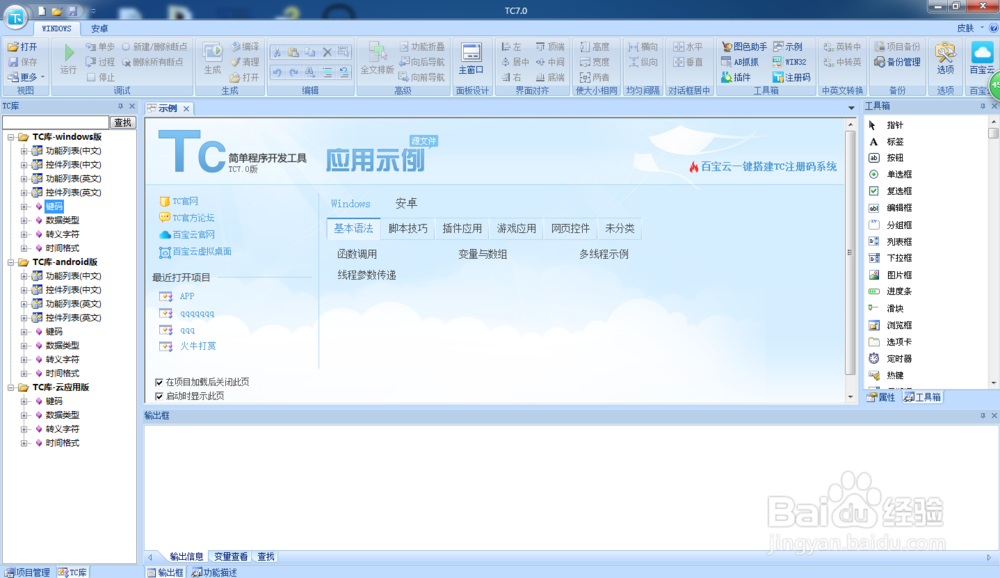Click the 查找 button in TC库 panel

click(x=122, y=122)
